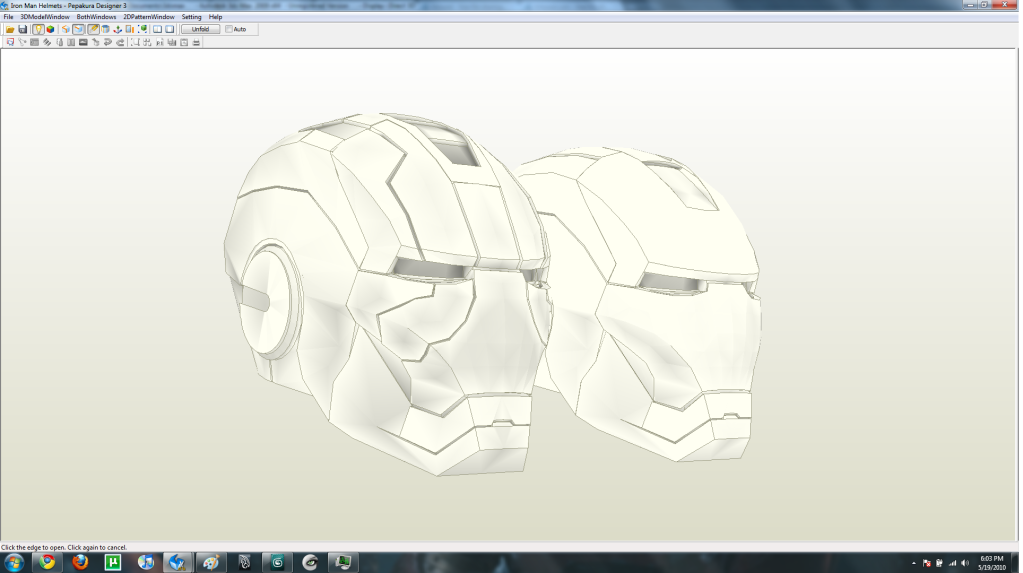1023x573 pixels.
Task: Switch to Pepakura Designer taskbar button
Action: [177, 562]
